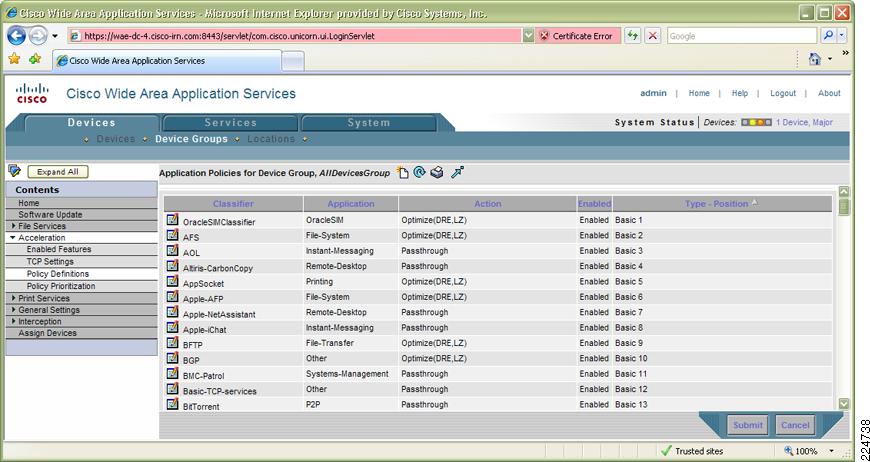Click the Submit button
This screenshot has height=462, width=870.
pos(747,425)
